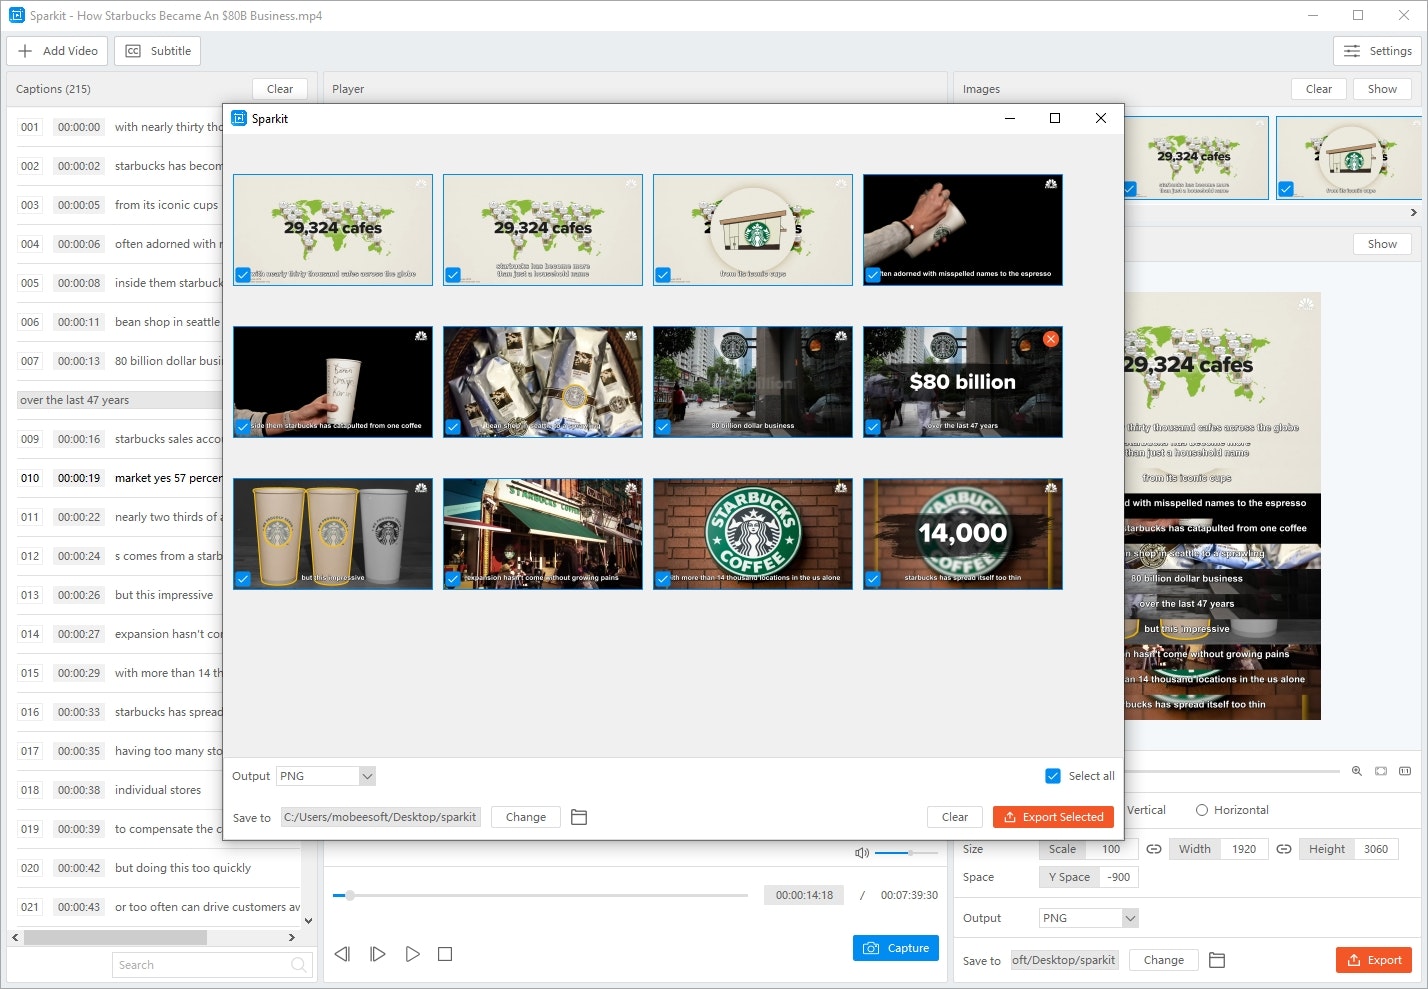Viewport: 1428px width, 989px height.
Task: Click the volume speaker icon
Action: [x=862, y=853]
